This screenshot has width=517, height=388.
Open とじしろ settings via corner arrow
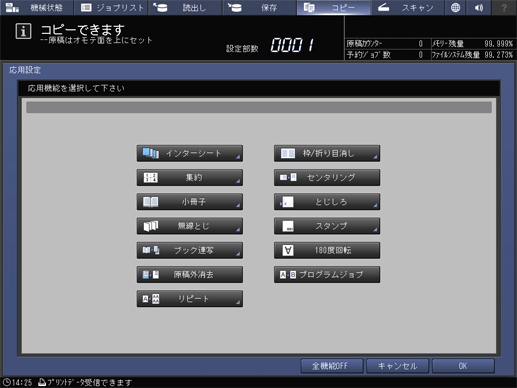tap(375, 205)
